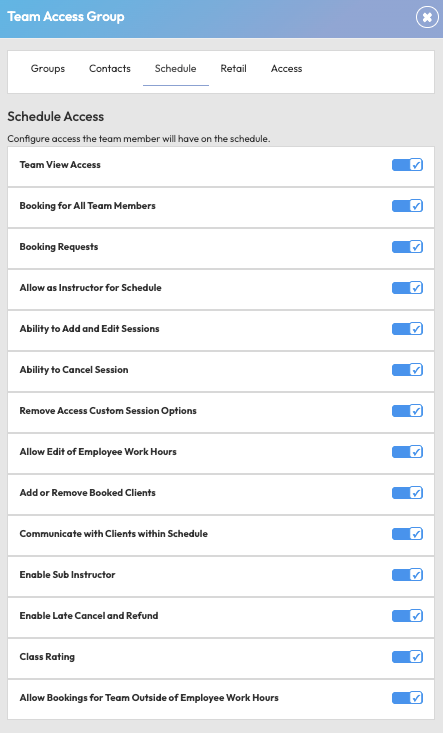Turn off Add or Remove Booked Clients

point(407,493)
